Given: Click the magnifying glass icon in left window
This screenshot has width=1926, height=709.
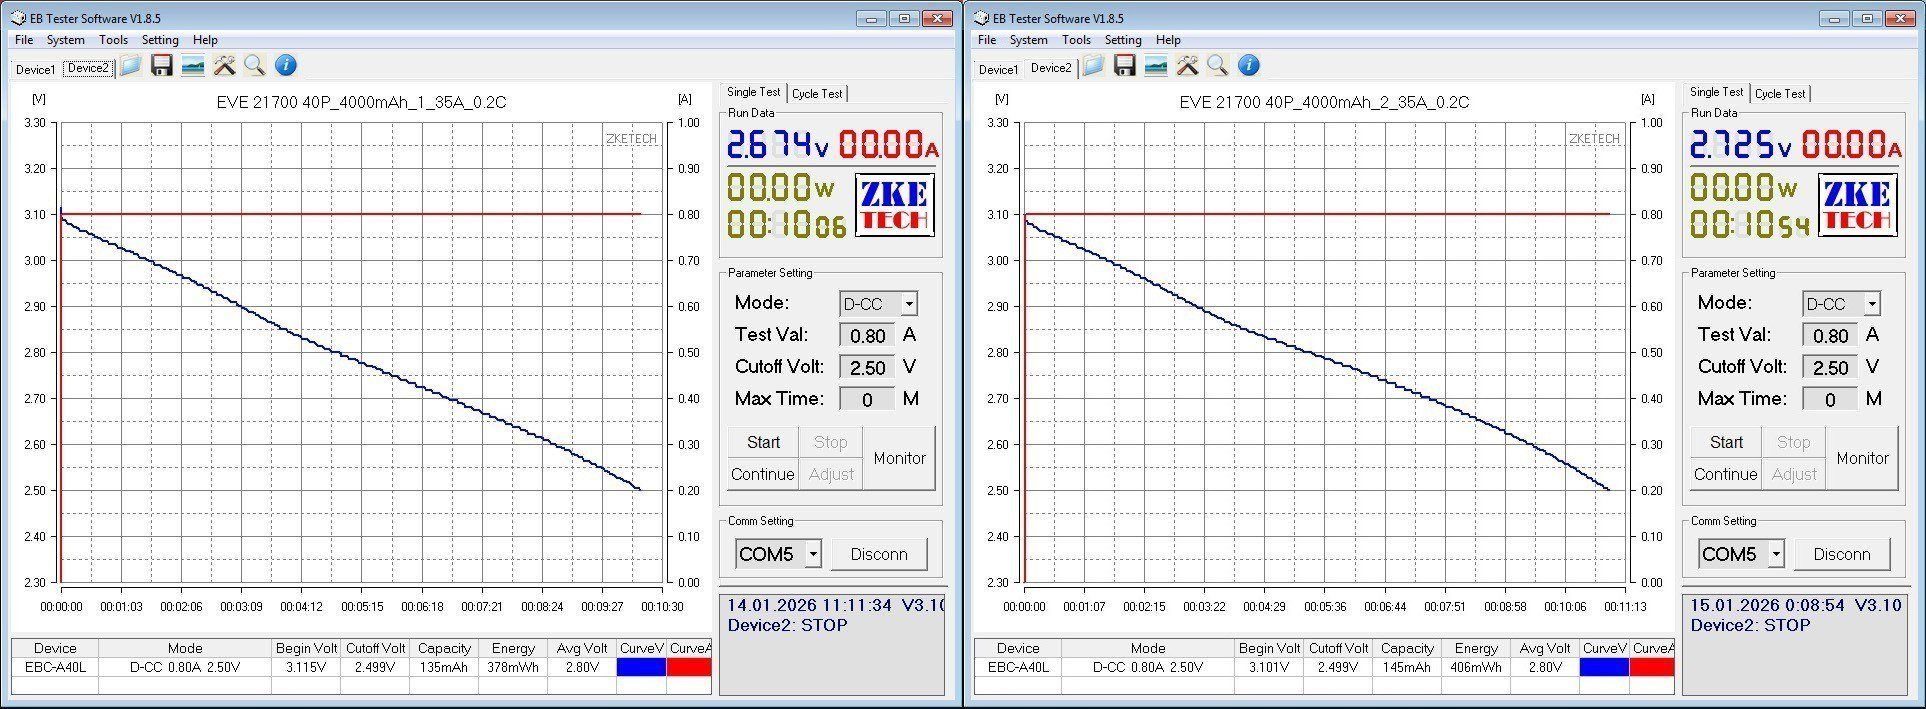Looking at the screenshot, I should pos(255,66).
